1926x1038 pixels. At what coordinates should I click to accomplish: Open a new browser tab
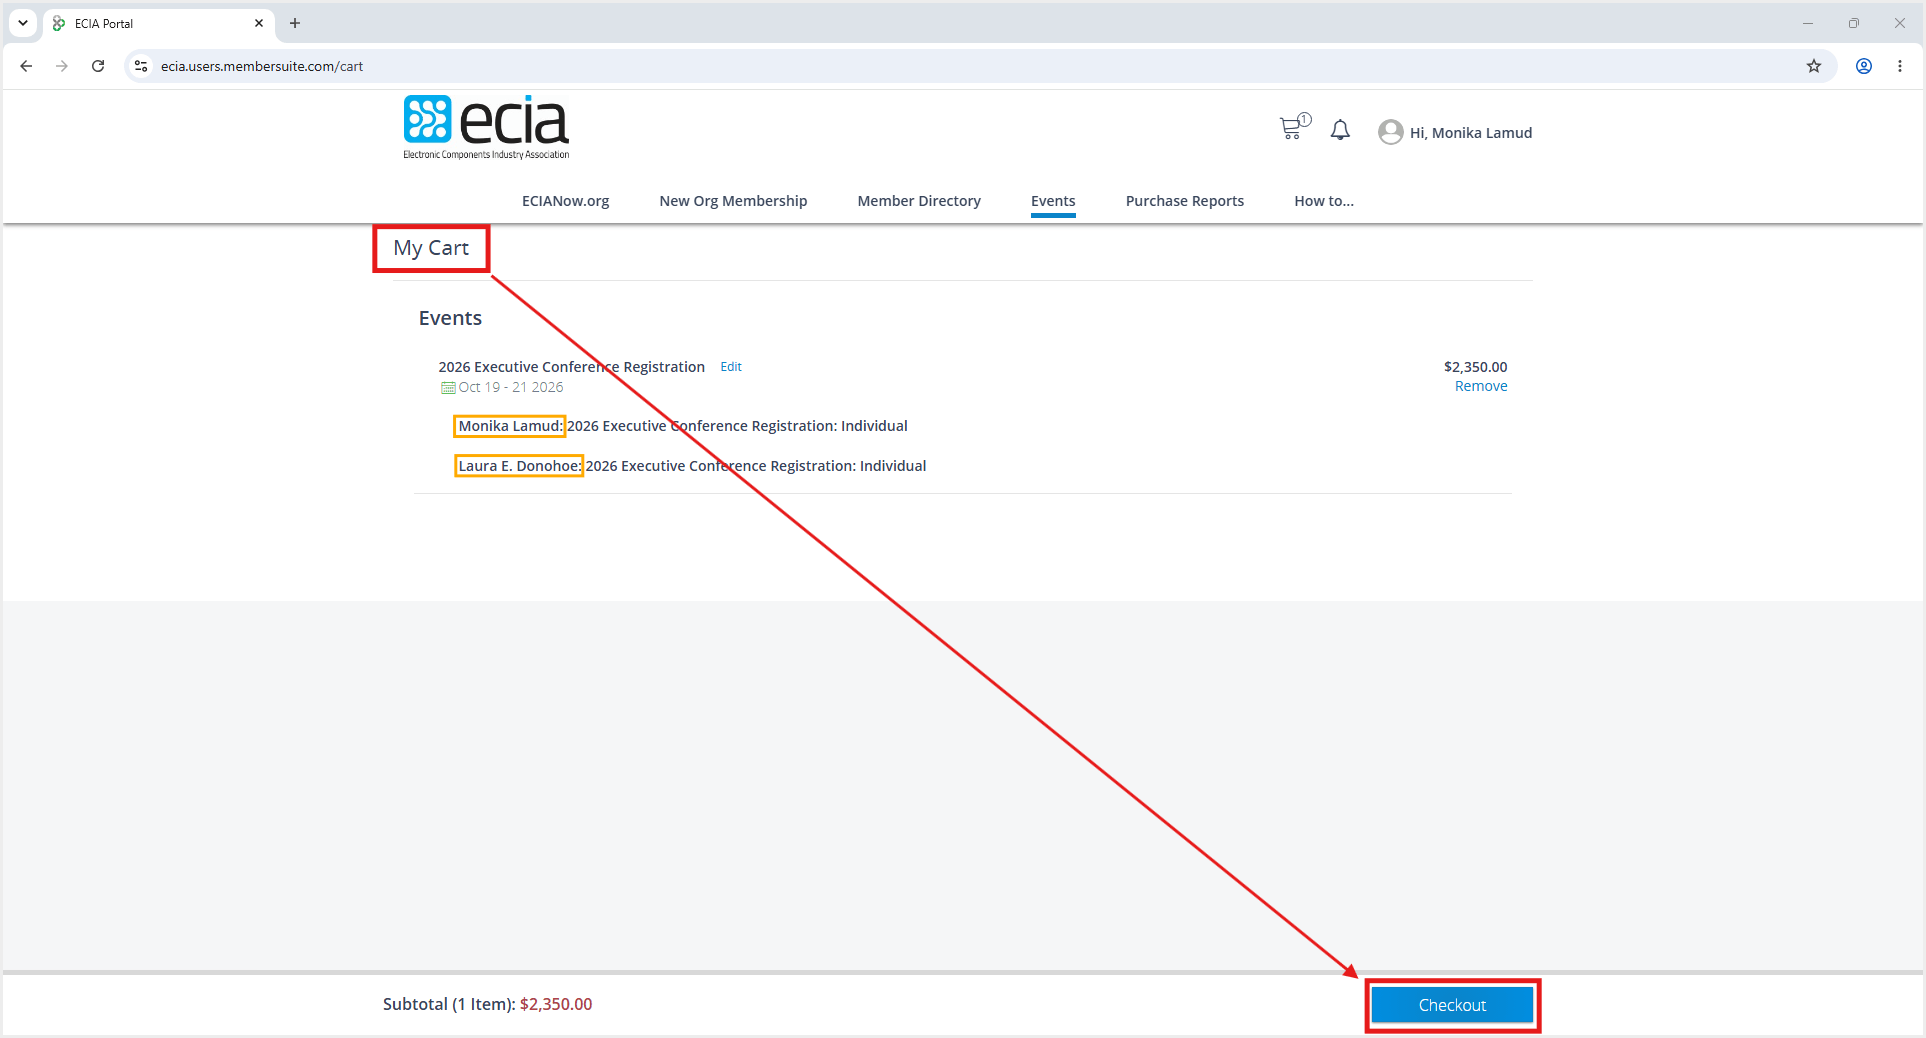[295, 23]
